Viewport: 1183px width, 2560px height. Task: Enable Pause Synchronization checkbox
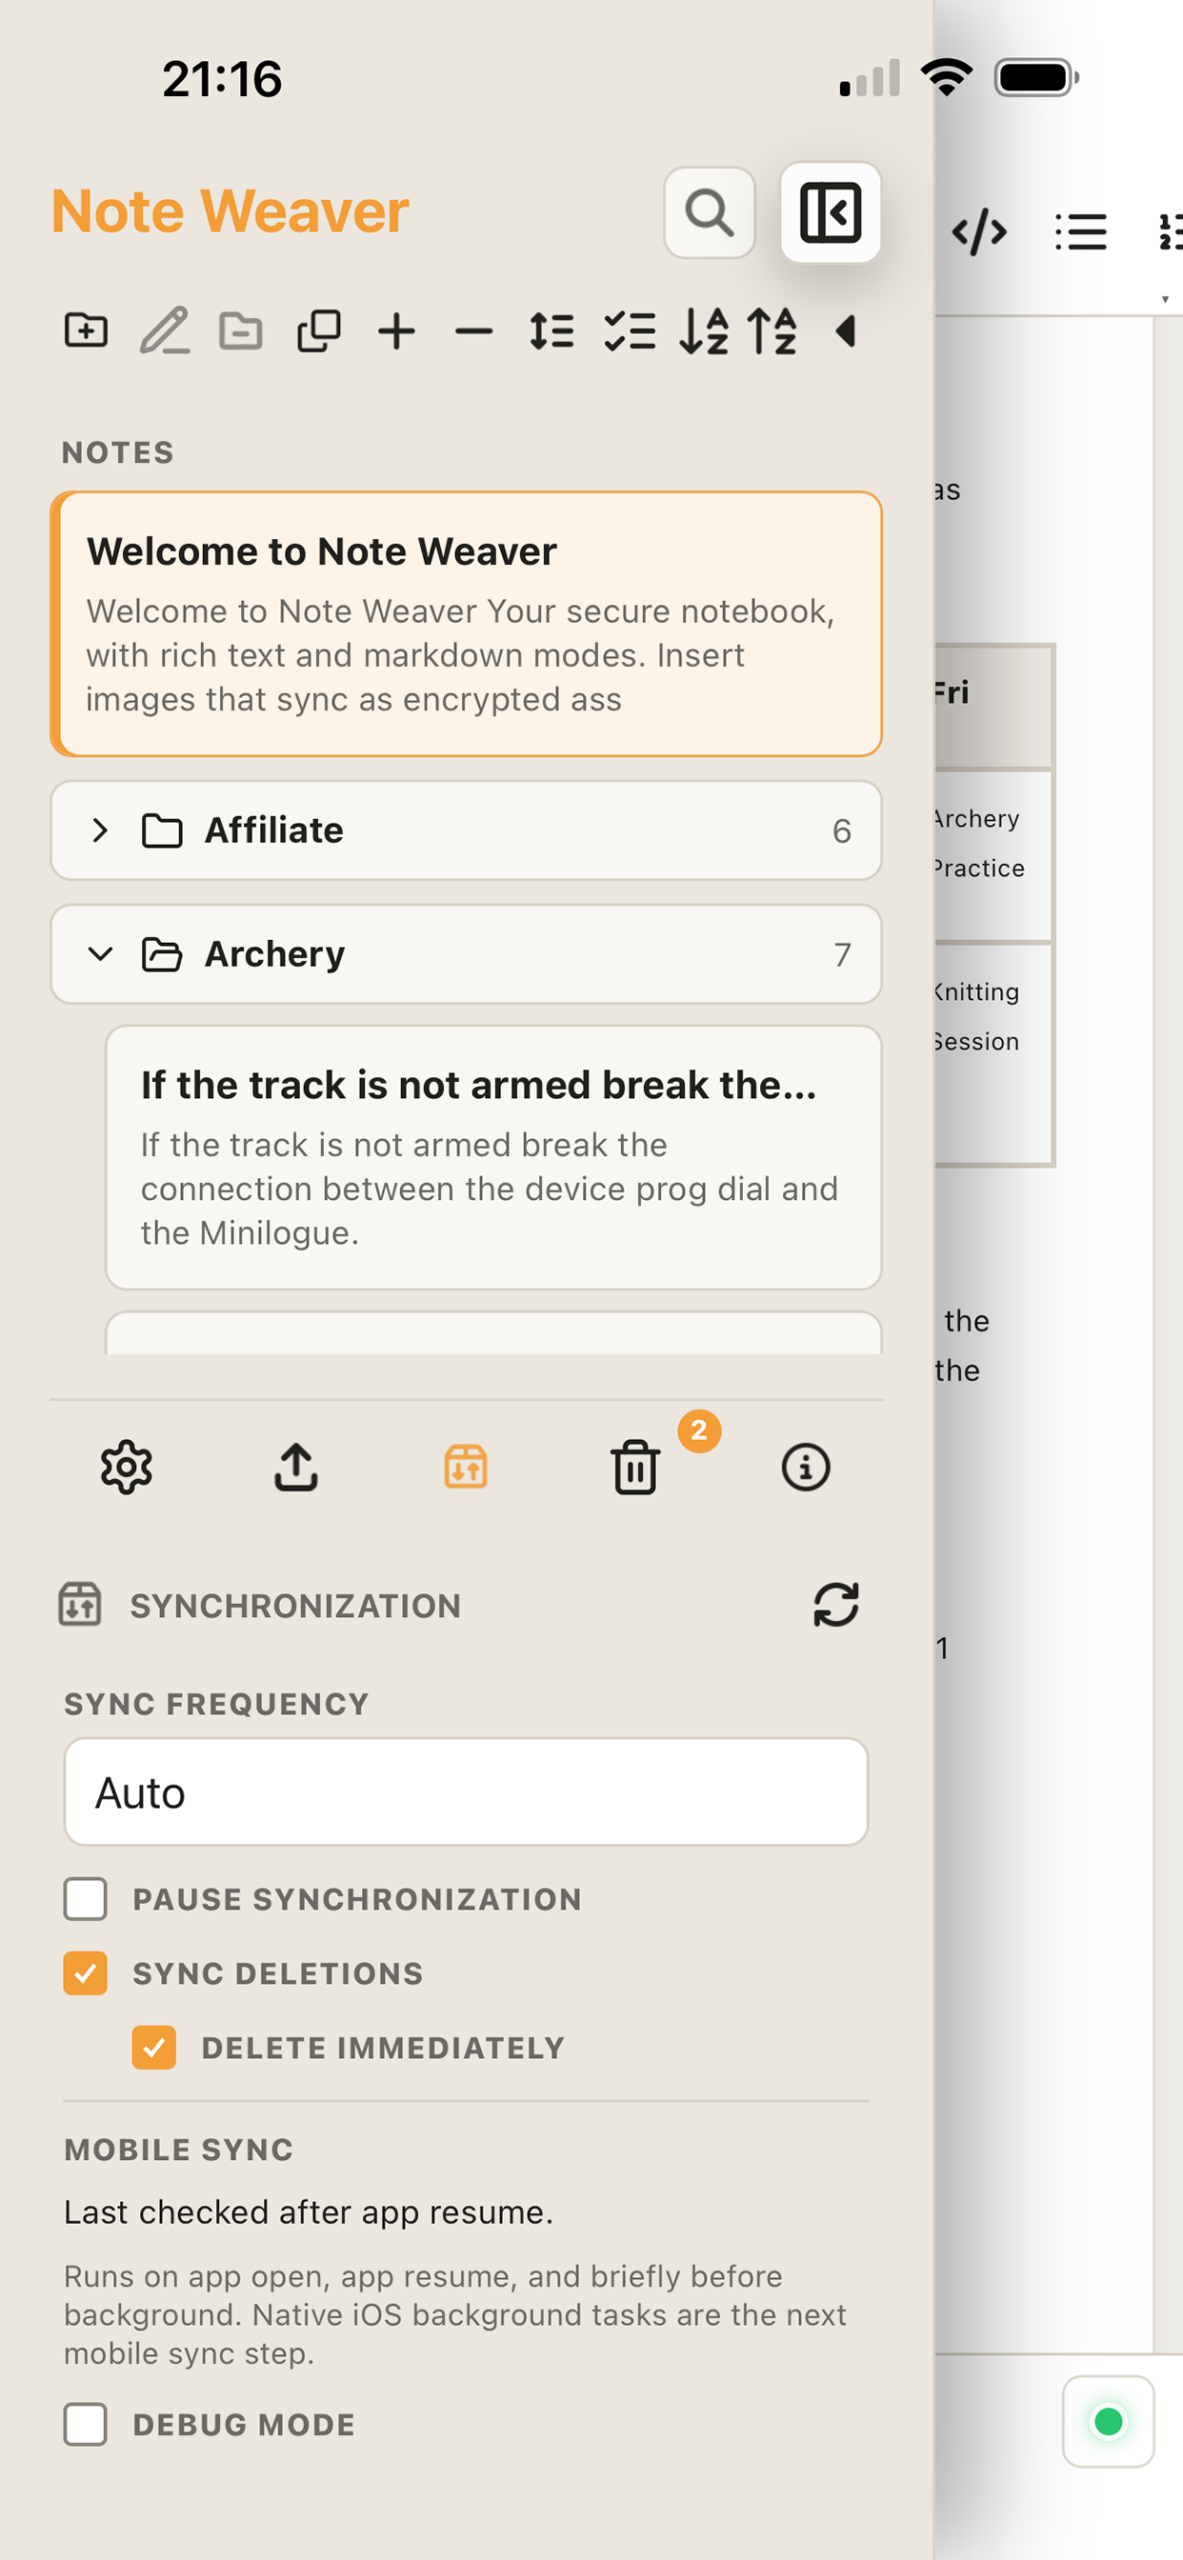point(85,1899)
